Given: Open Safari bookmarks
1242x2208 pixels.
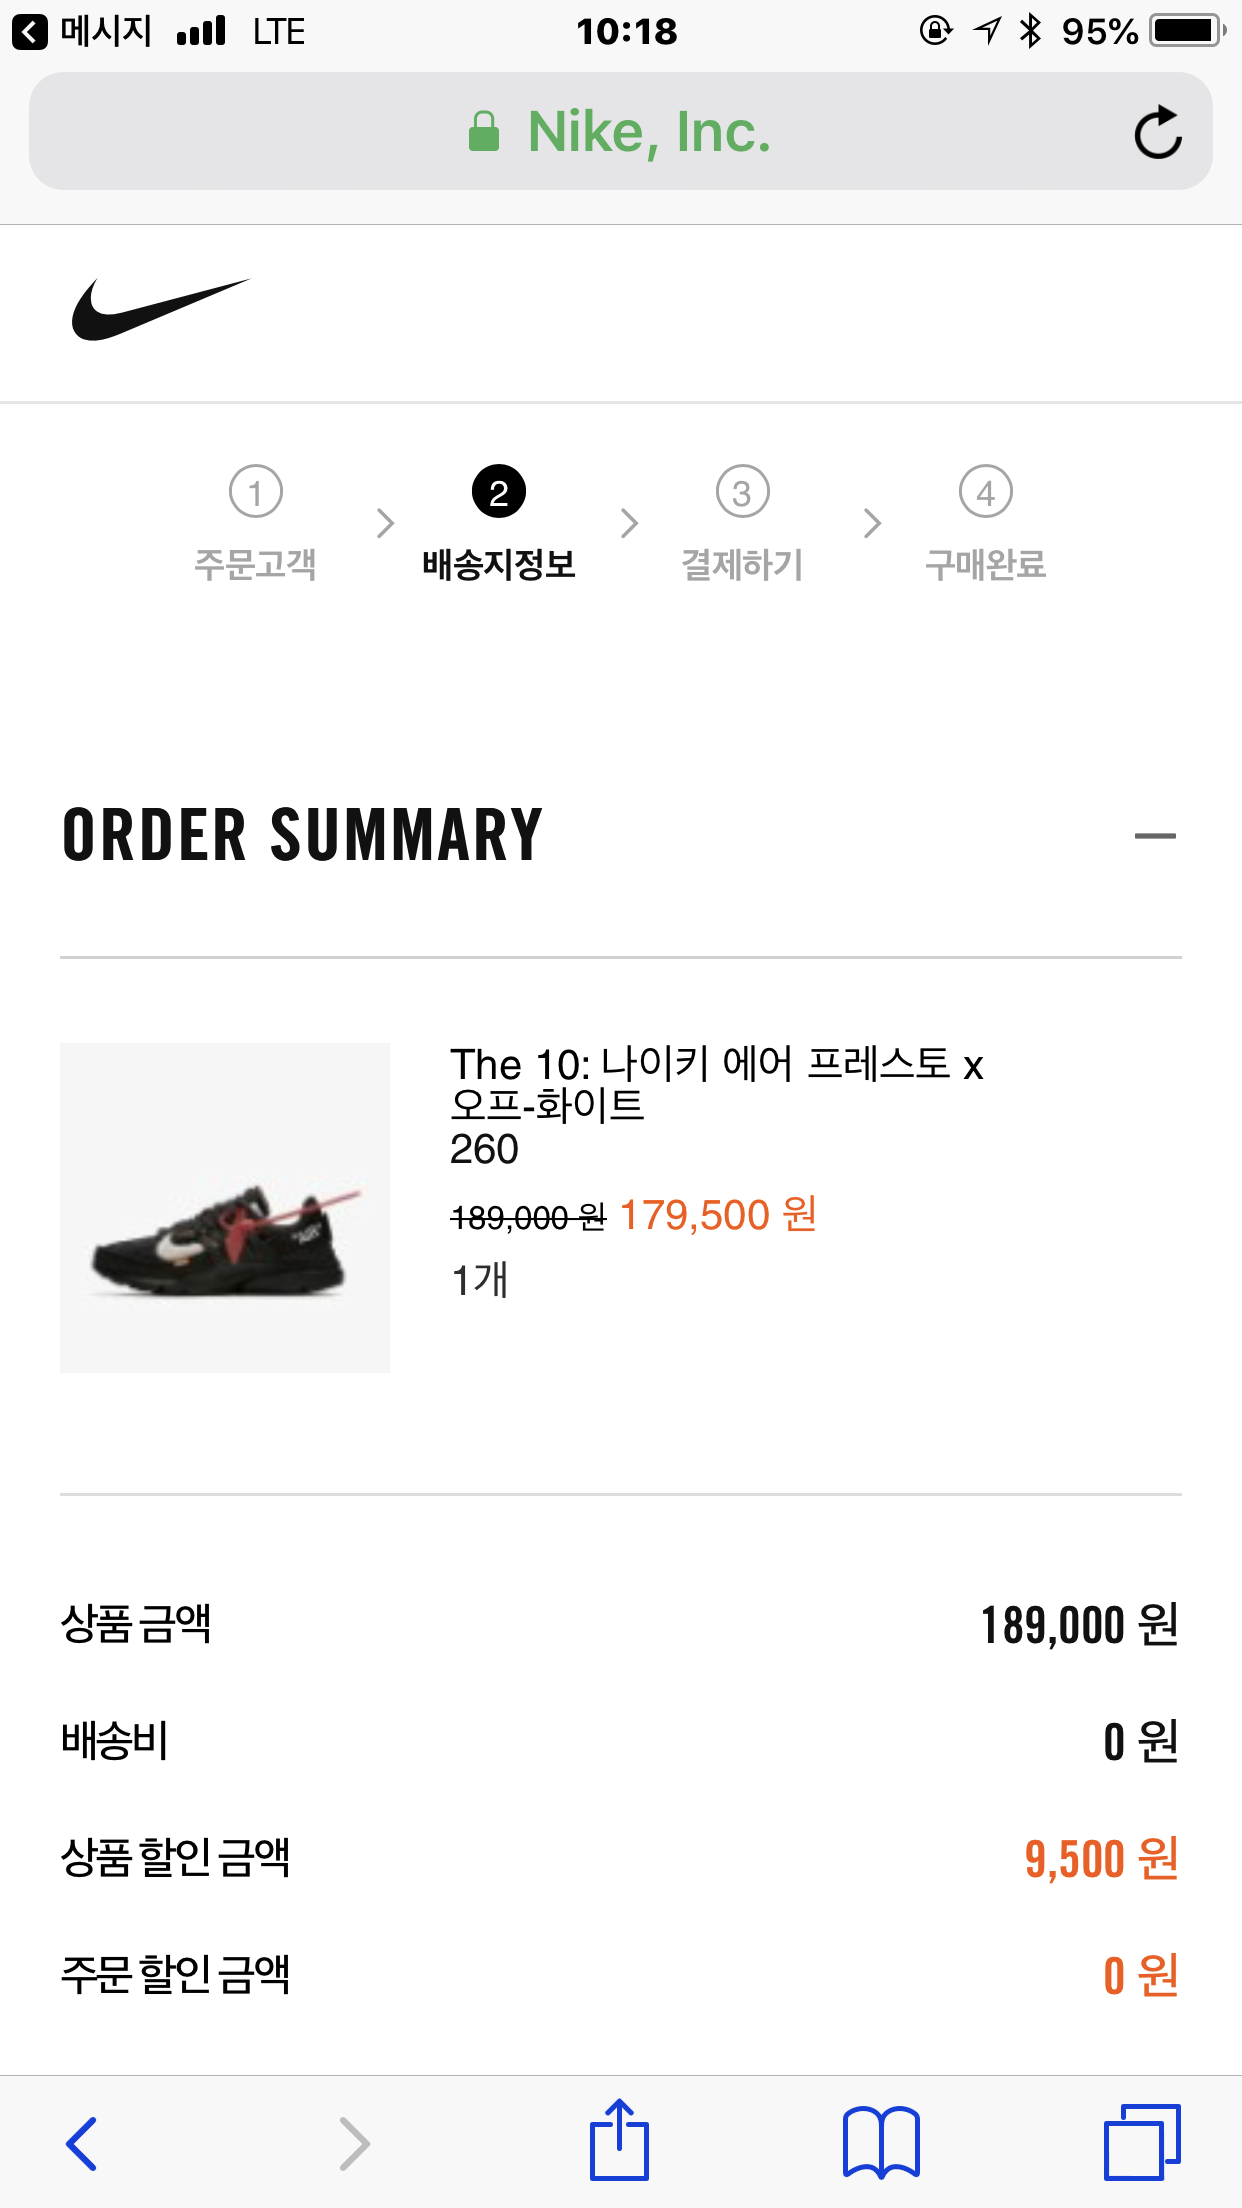Looking at the screenshot, I should click(881, 2143).
